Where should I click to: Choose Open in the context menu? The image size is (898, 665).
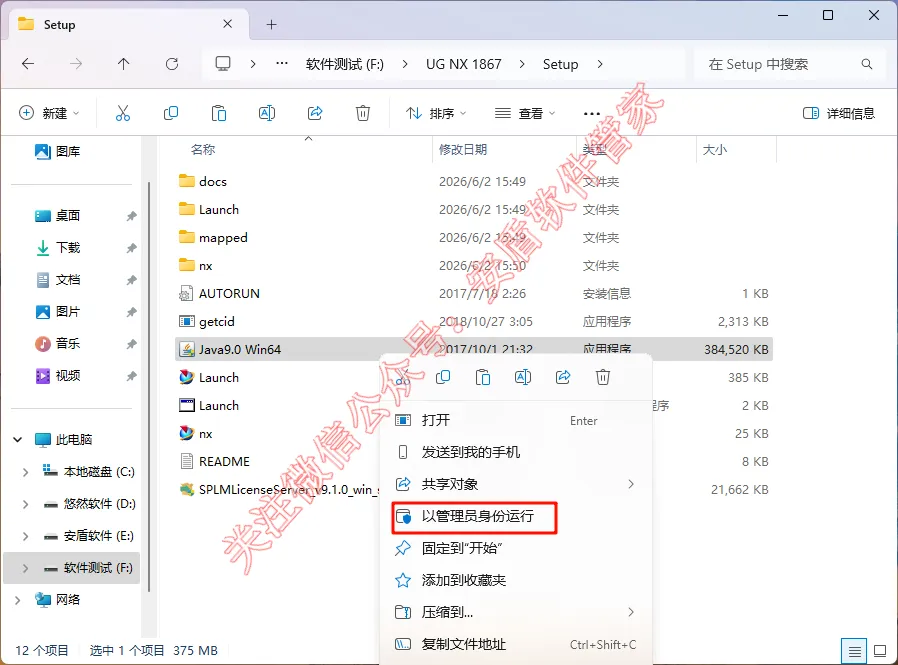click(x=515, y=420)
